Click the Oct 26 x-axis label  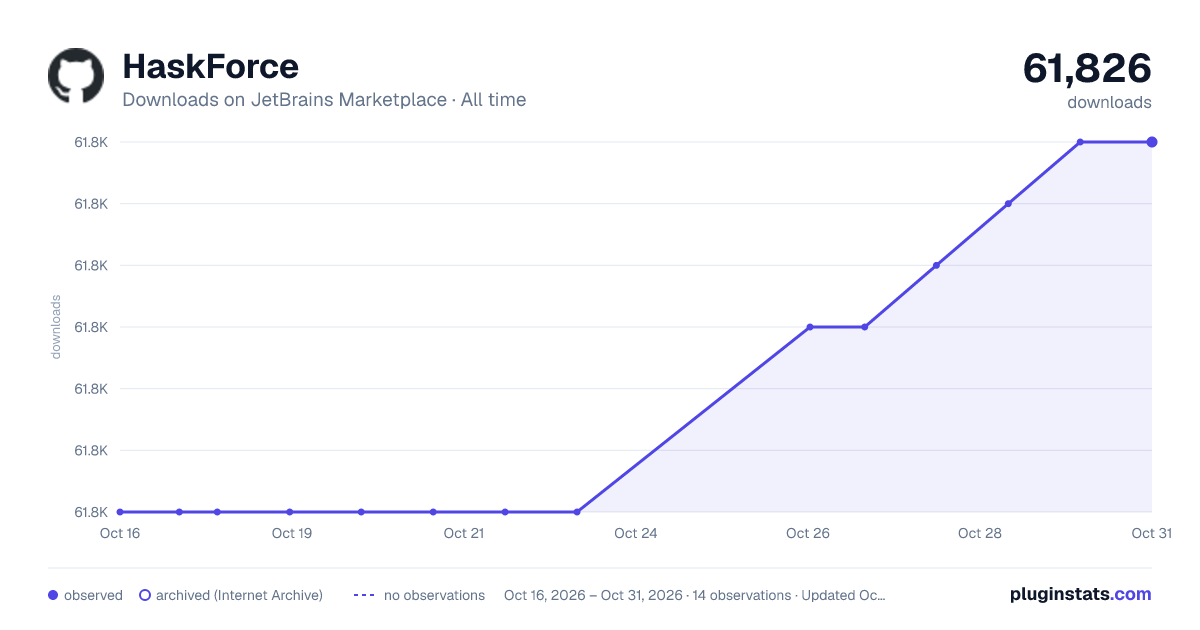point(808,533)
